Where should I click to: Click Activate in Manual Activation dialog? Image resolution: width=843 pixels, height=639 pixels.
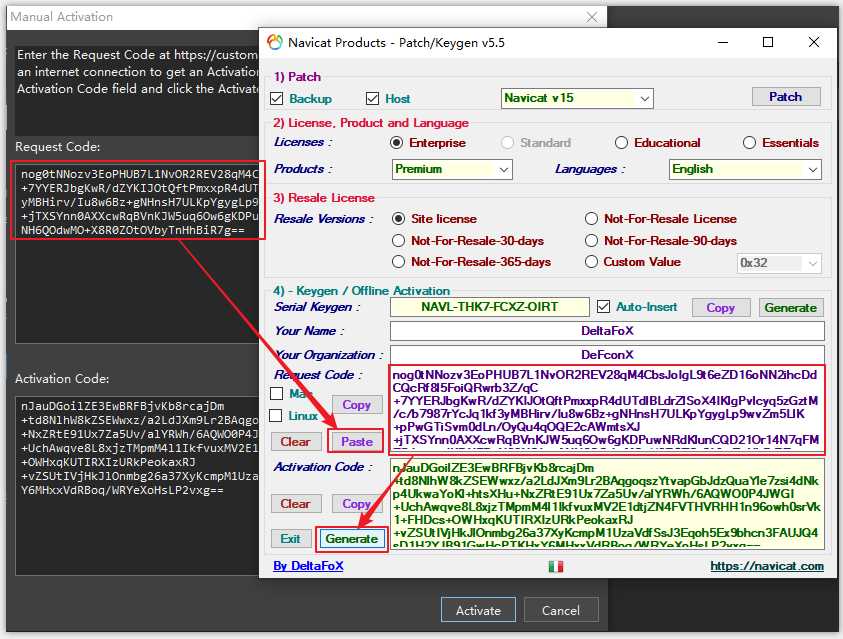478,611
